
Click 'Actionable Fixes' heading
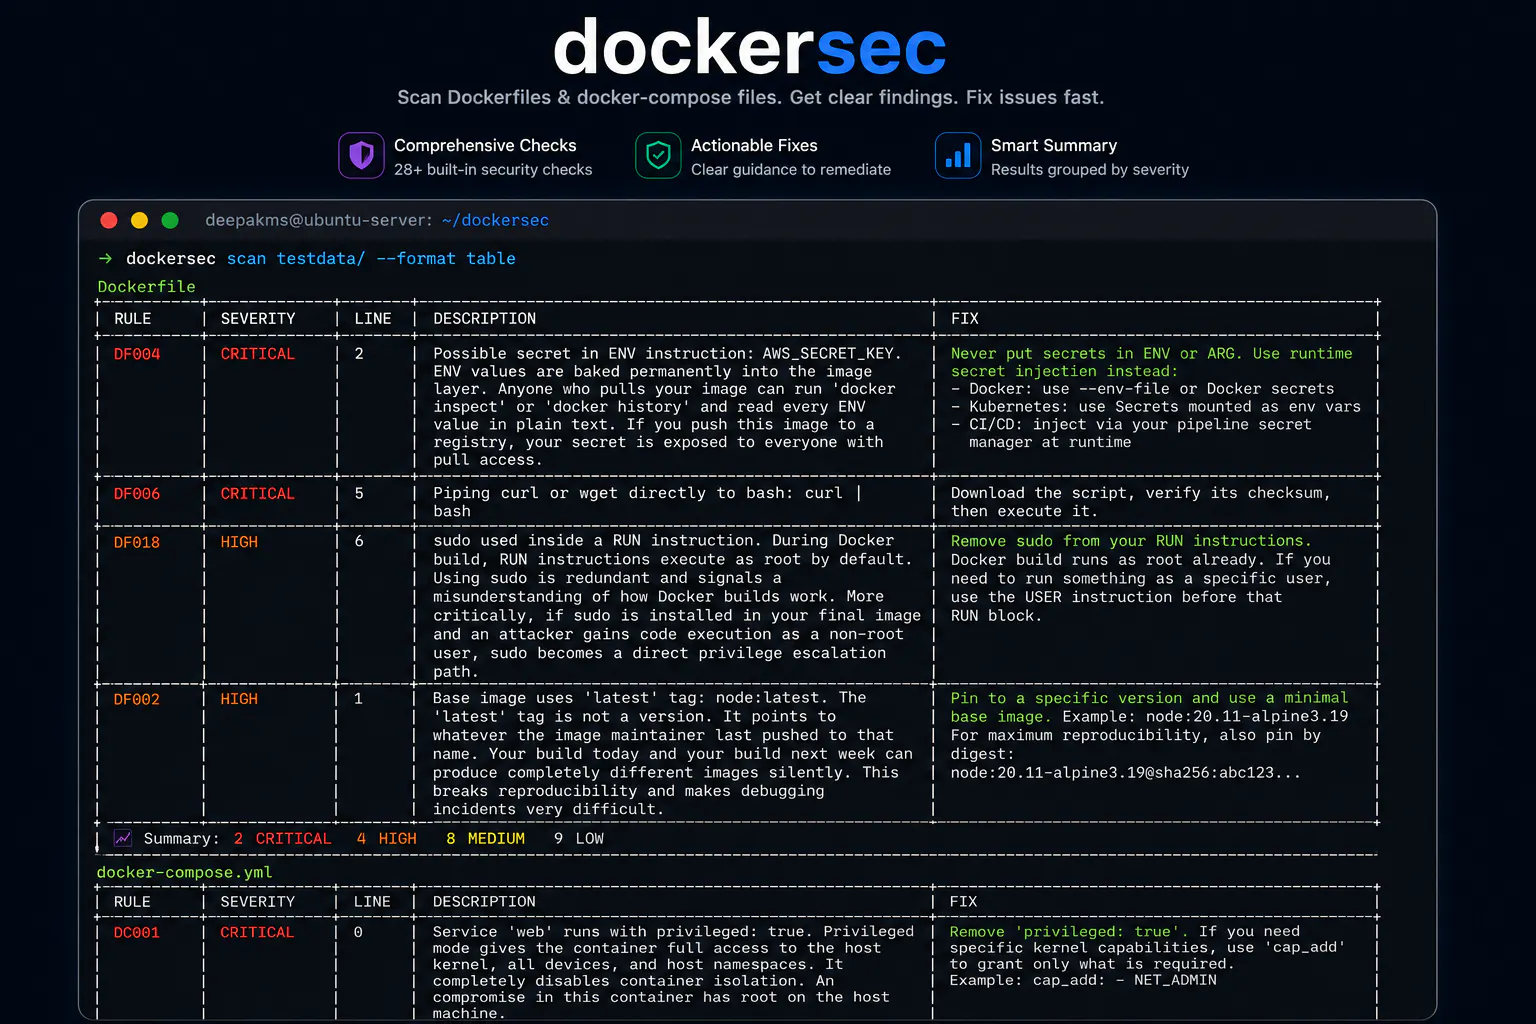pos(754,145)
